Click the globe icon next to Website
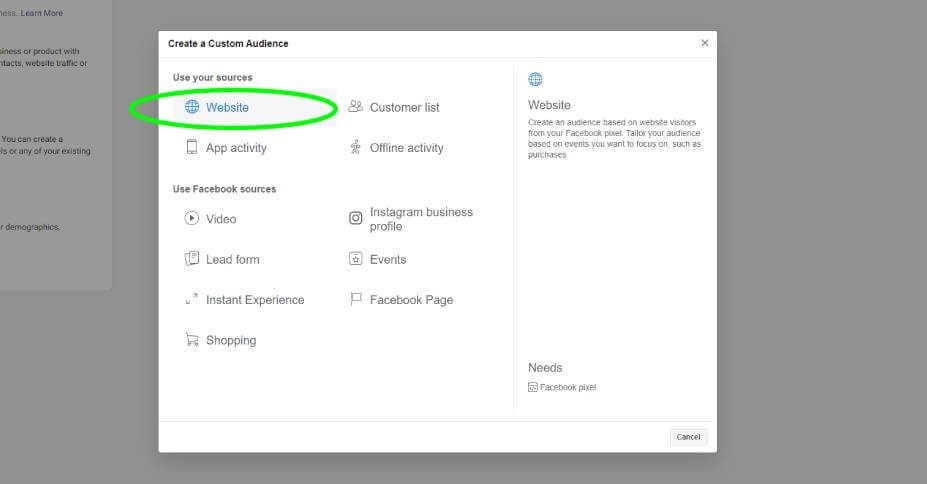The height and width of the screenshot is (484, 927). point(192,107)
